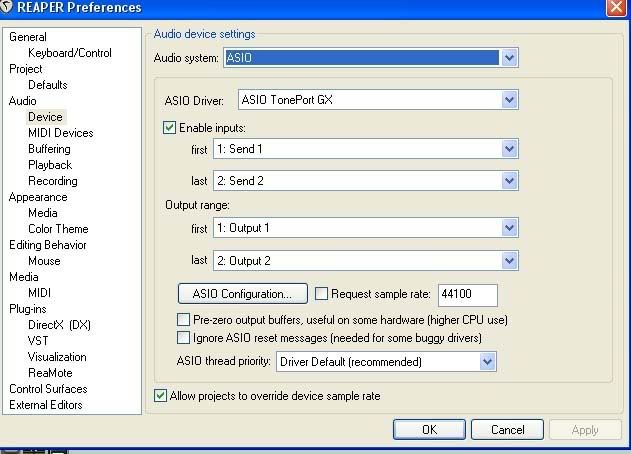Select the top-level Media category
Screen dimensions: 631x454
[x=24, y=277]
